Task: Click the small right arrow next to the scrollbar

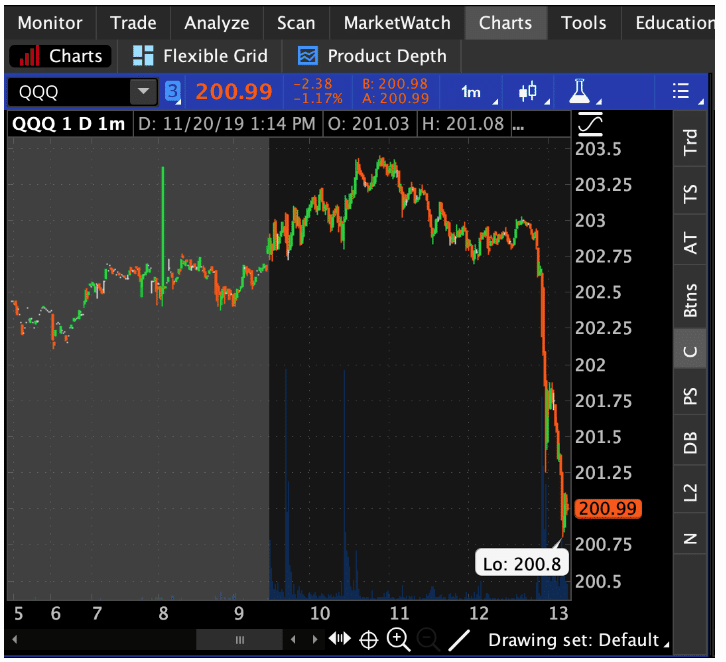Action: pyautogui.click(x=315, y=639)
